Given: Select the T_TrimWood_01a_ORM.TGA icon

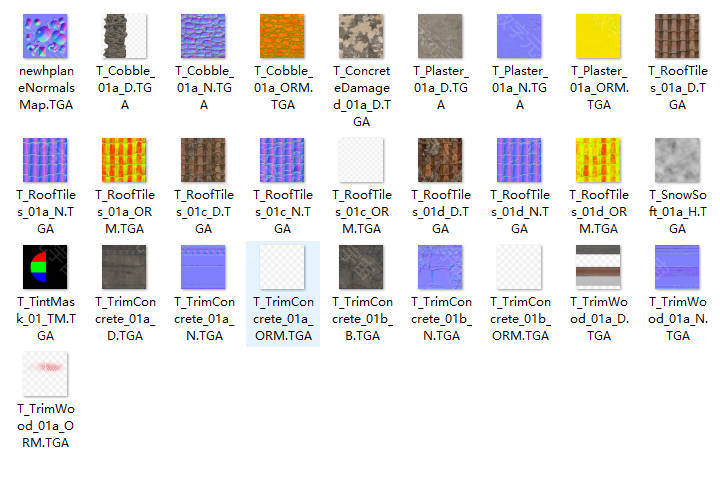Looking at the screenshot, I should [45, 374].
